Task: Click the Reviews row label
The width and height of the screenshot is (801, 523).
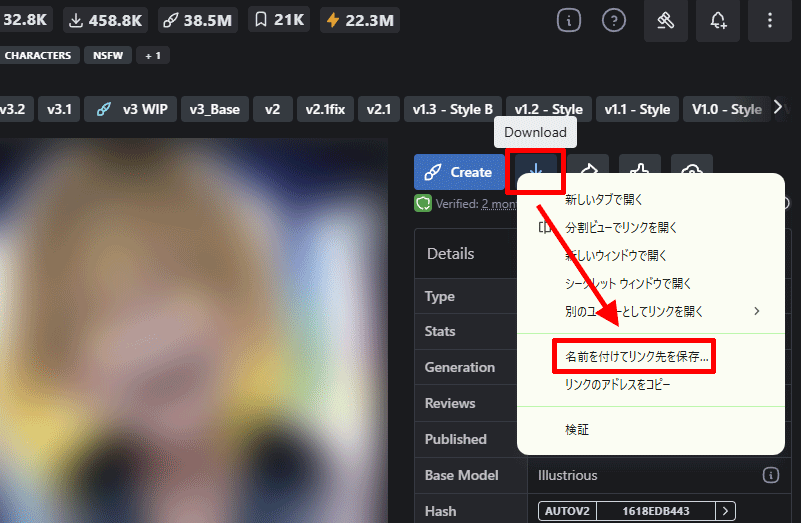Action: (x=450, y=403)
